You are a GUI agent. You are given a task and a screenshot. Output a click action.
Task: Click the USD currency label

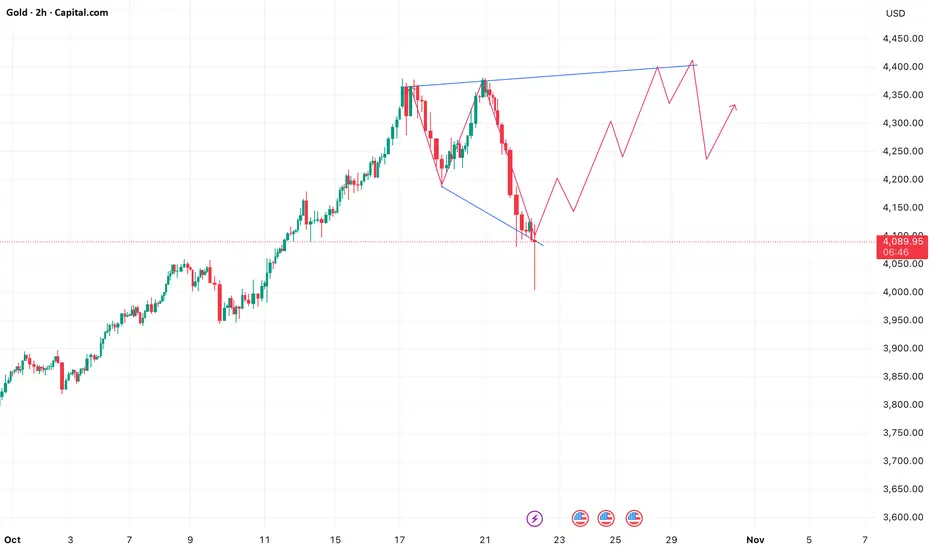click(895, 14)
